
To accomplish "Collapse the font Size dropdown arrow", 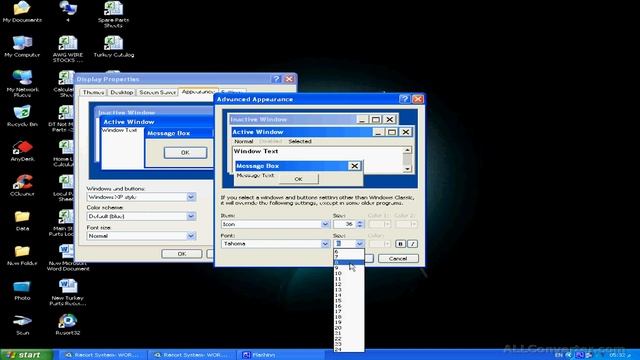I will pos(359,244).
